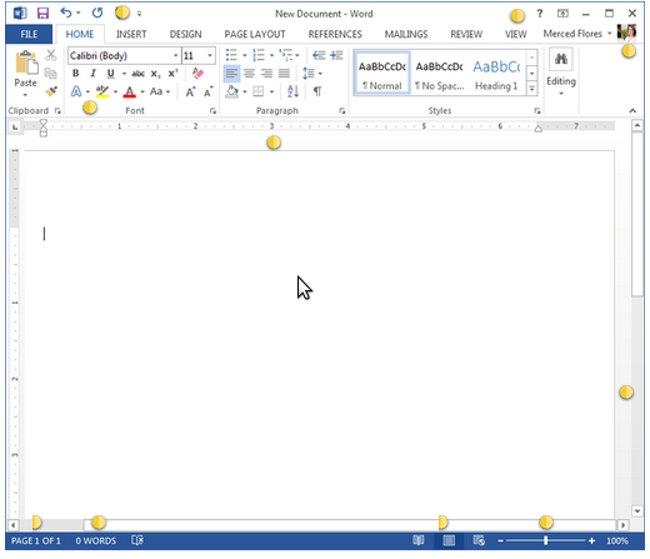The height and width of the screenshot is (559, 650).
Task: Toggle Print Layout view button
Action: (449, 540)
